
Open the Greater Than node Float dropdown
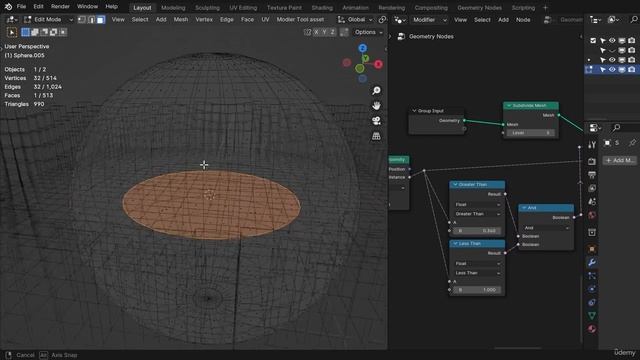point(477,204)
